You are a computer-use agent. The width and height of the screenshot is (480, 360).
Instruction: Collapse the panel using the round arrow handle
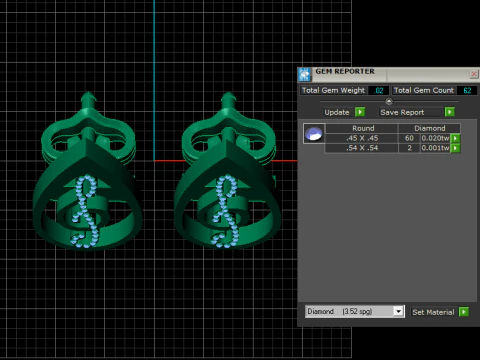[x=389, y=101]
